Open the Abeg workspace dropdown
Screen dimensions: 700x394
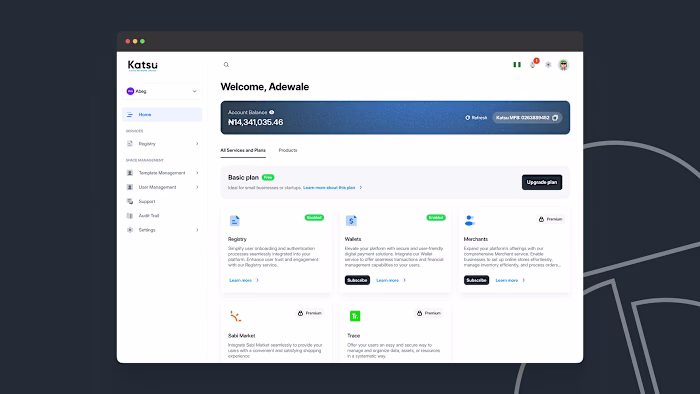tap(162, 91)
